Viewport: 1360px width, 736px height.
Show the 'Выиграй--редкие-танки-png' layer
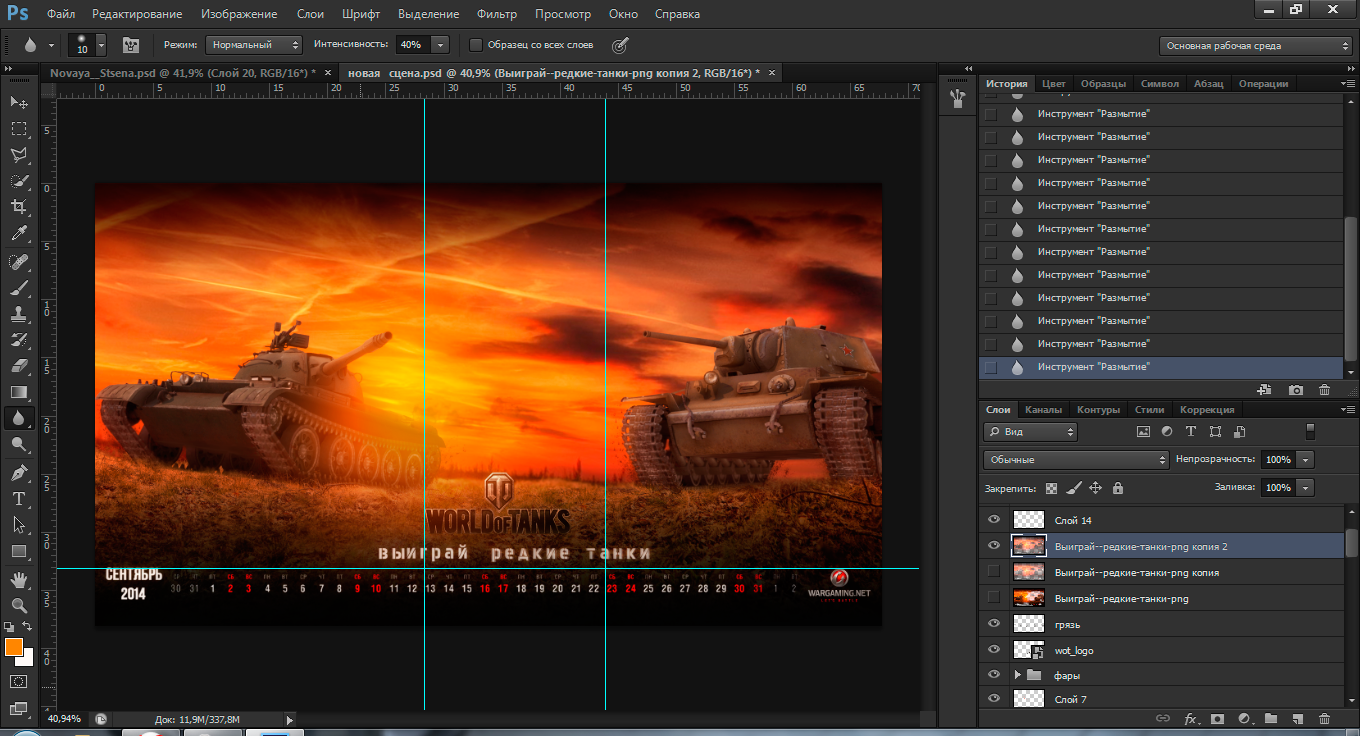pyautogui.click(x=993, y=598)
